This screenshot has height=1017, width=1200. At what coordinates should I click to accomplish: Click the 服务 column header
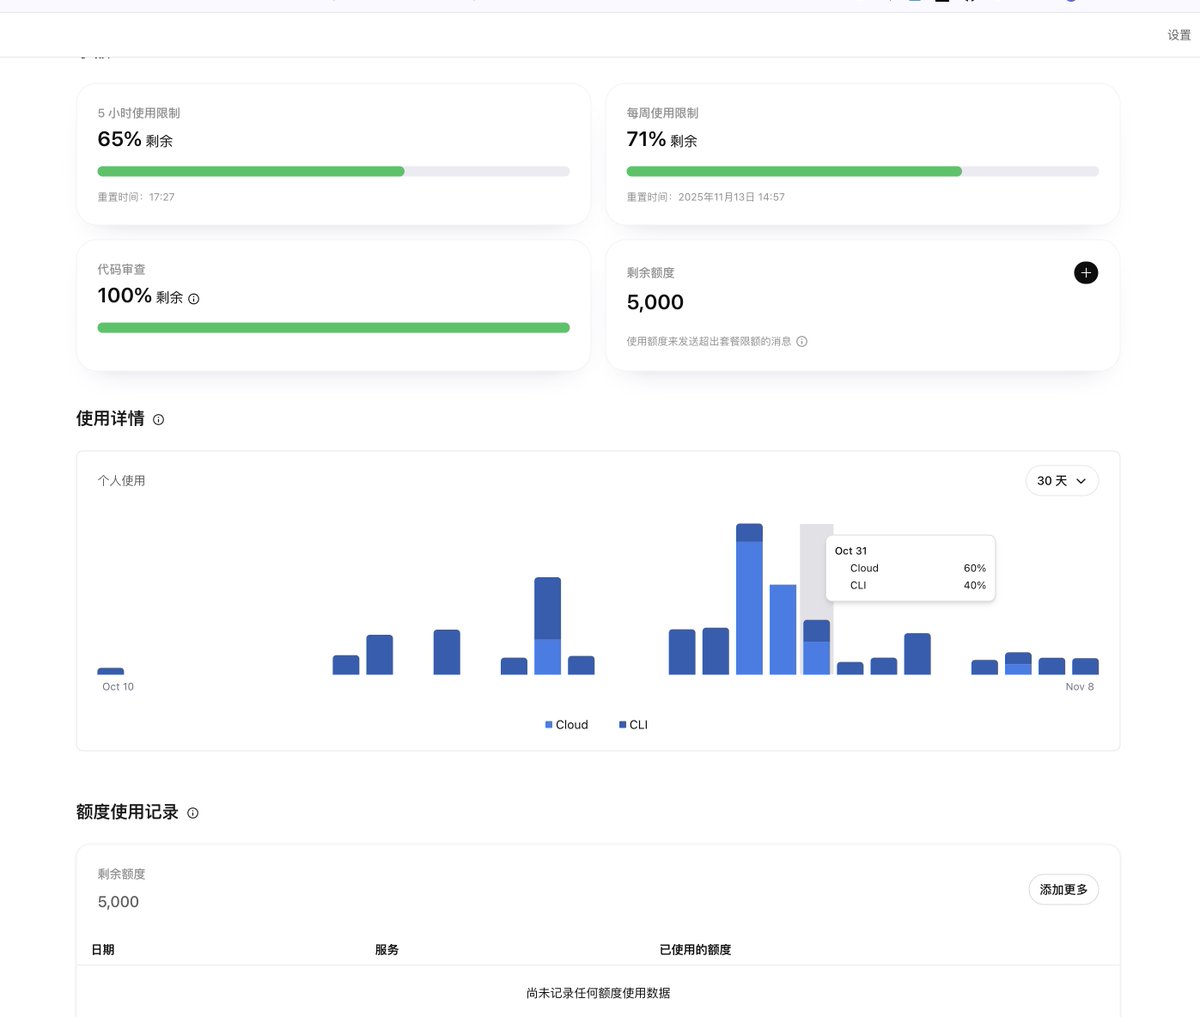coord(387,950)
